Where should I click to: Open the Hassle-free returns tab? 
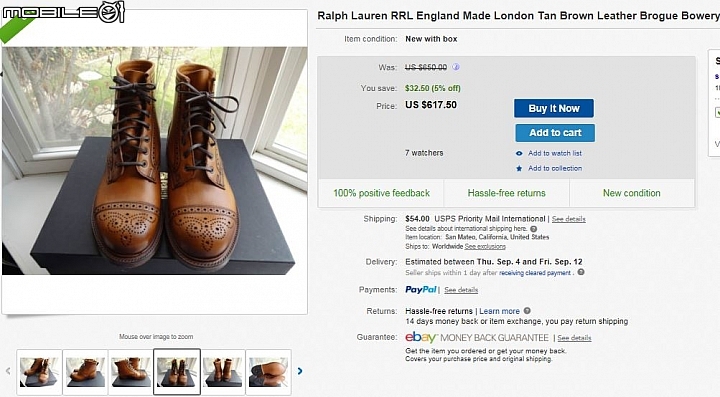coord(506,193)
